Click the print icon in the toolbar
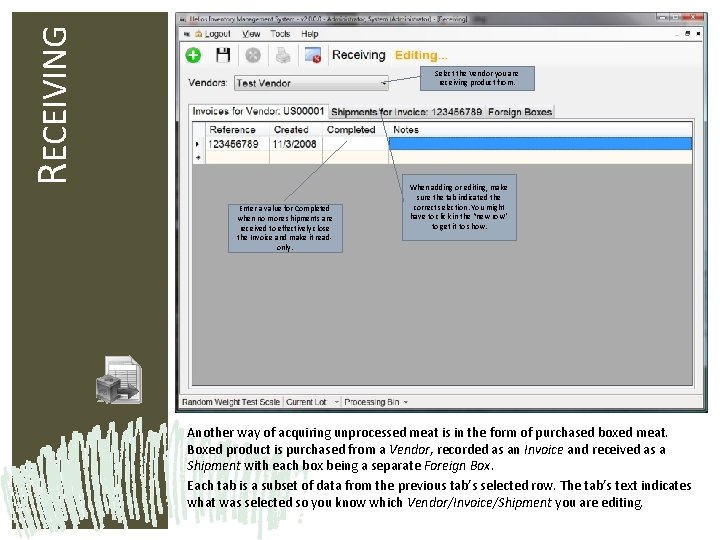Image resolution: width=720 pixels, height=540 pixels. click(x=283, y=56)
